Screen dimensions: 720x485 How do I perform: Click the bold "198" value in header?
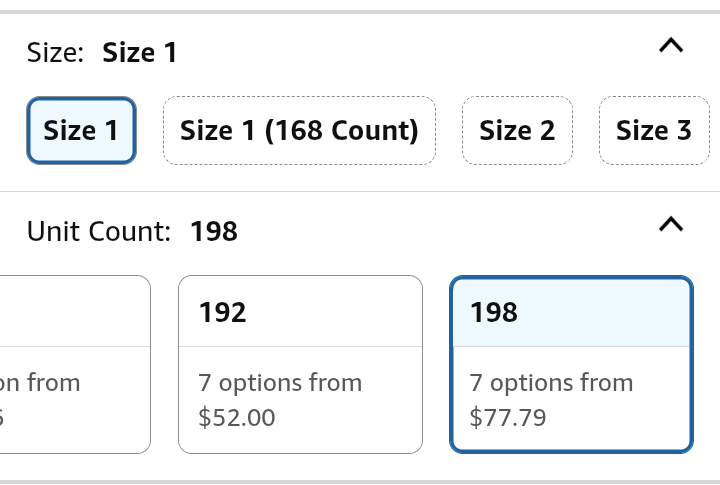[x=214, y=232]
